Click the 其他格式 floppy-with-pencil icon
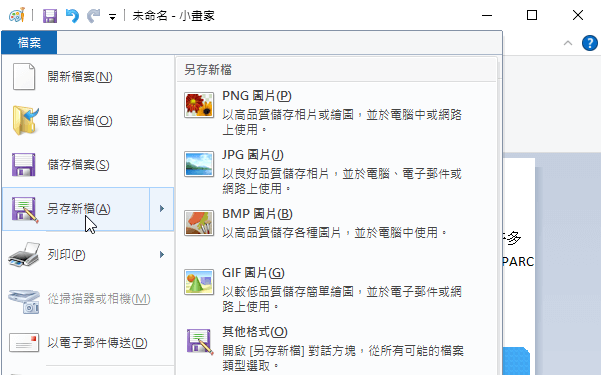Image resolution: width=602 pixels, height=375 pixels. pyautogui.click(x=200, y=341)
